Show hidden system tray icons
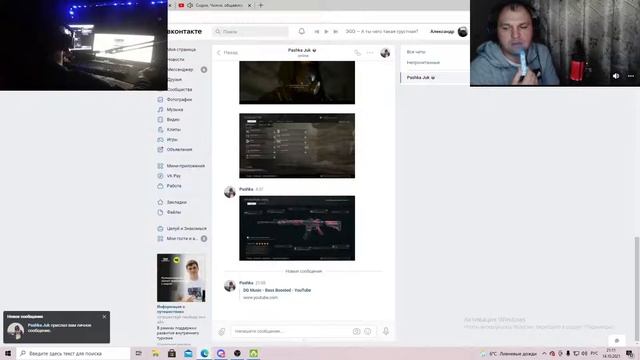This screenshot has width=640, height=360. (x=544, y=353)
